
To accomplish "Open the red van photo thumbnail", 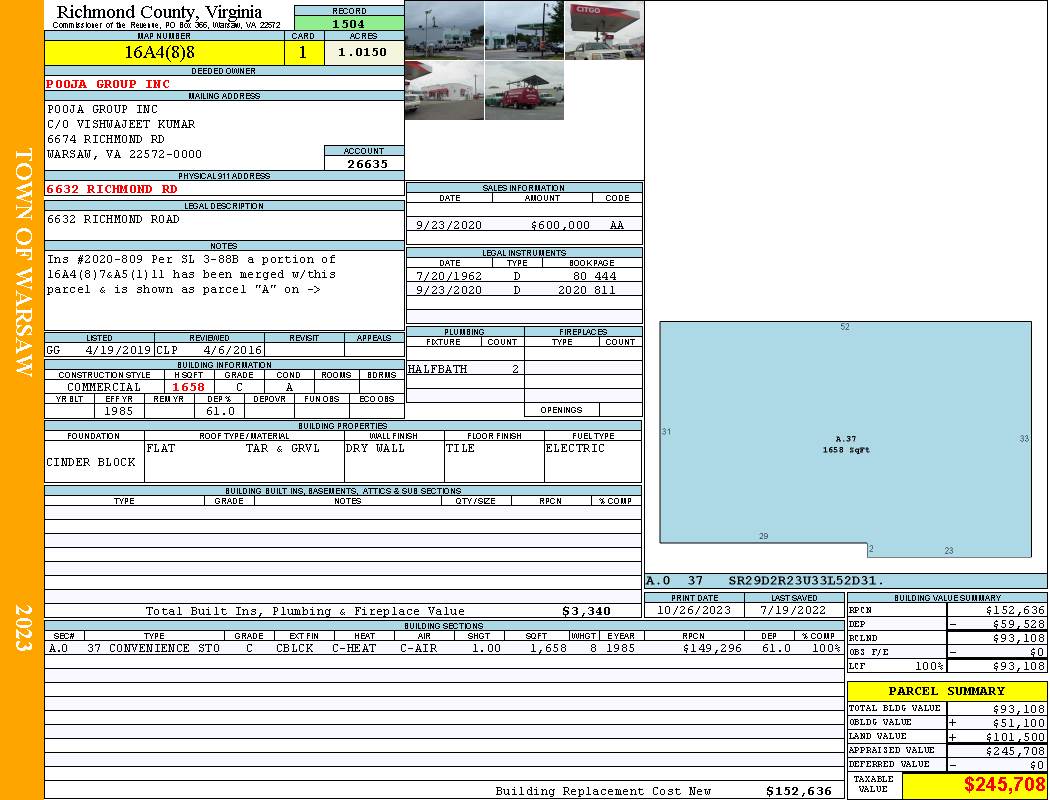I will [x=524, y=91].
